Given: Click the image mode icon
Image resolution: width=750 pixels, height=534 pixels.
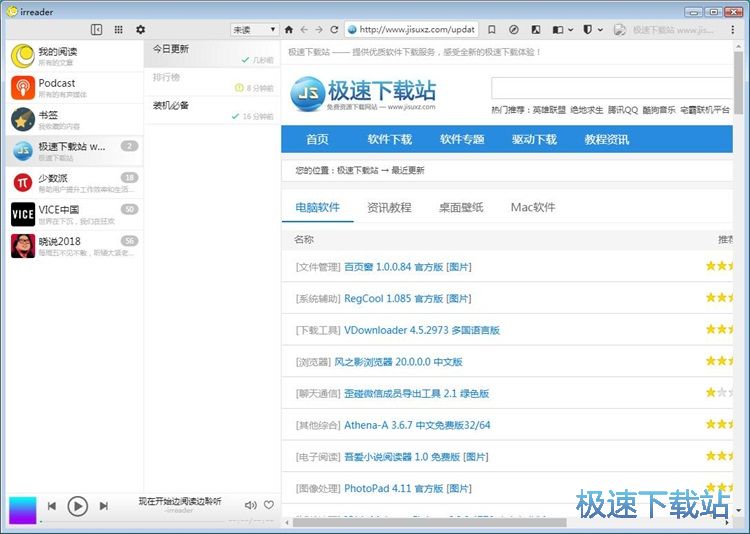Looking at the screenshot, I should pyautogui.click(x=536, y=30).
